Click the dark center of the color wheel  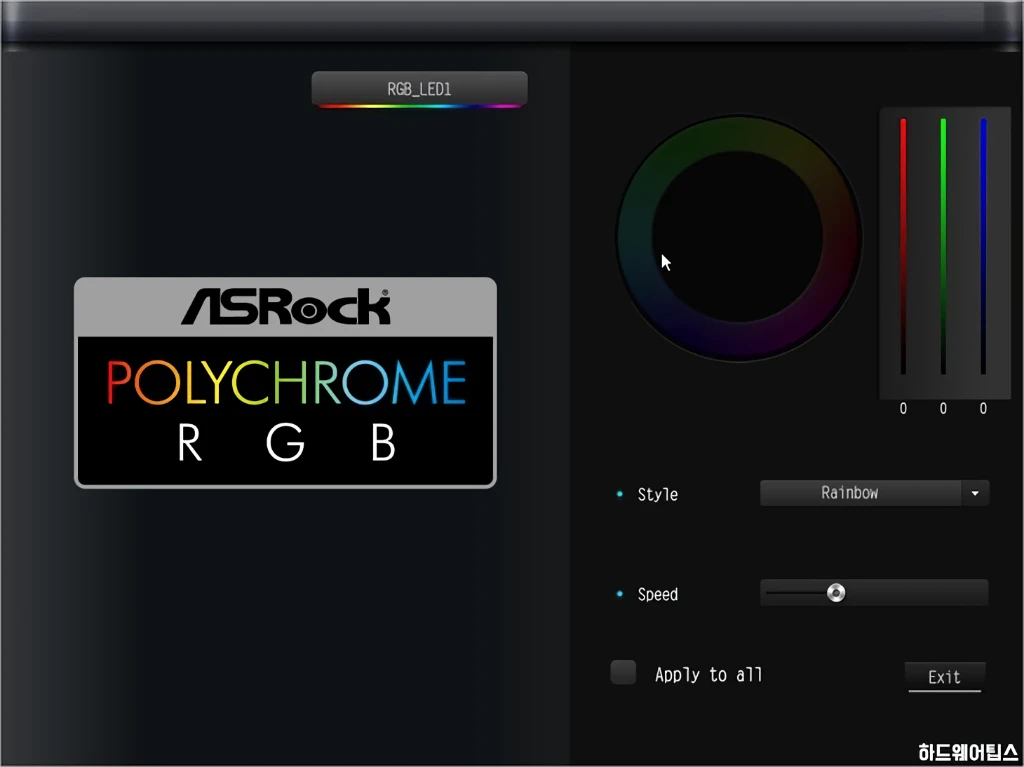pos(739,237)
